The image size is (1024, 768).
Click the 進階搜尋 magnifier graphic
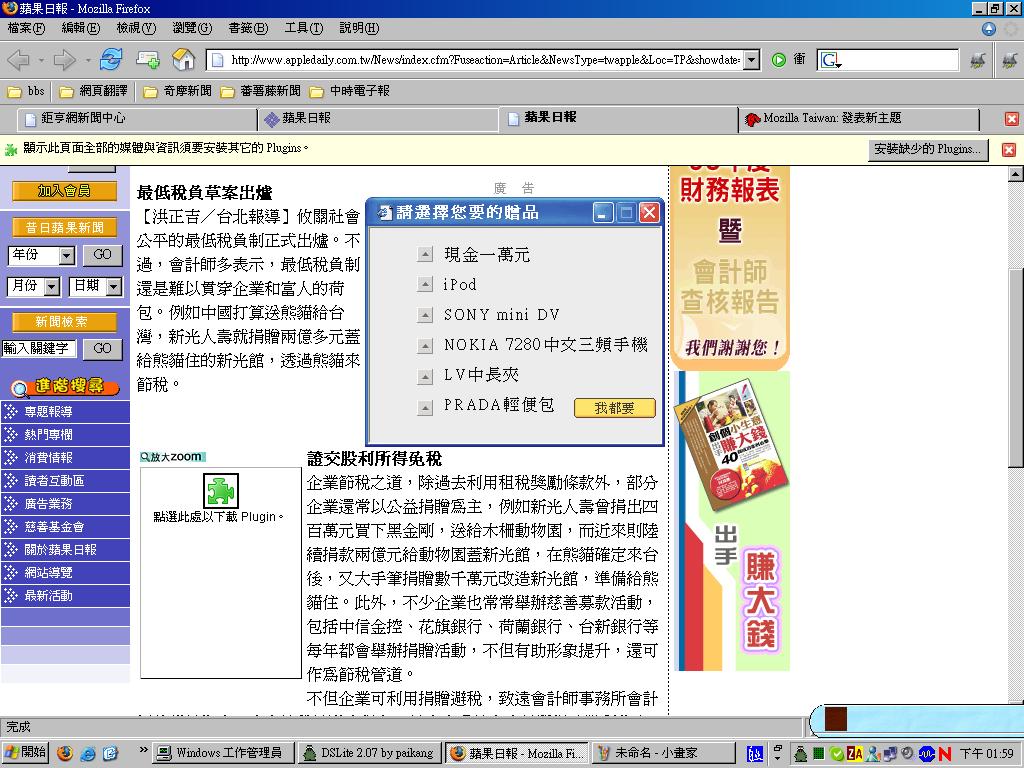65,387
